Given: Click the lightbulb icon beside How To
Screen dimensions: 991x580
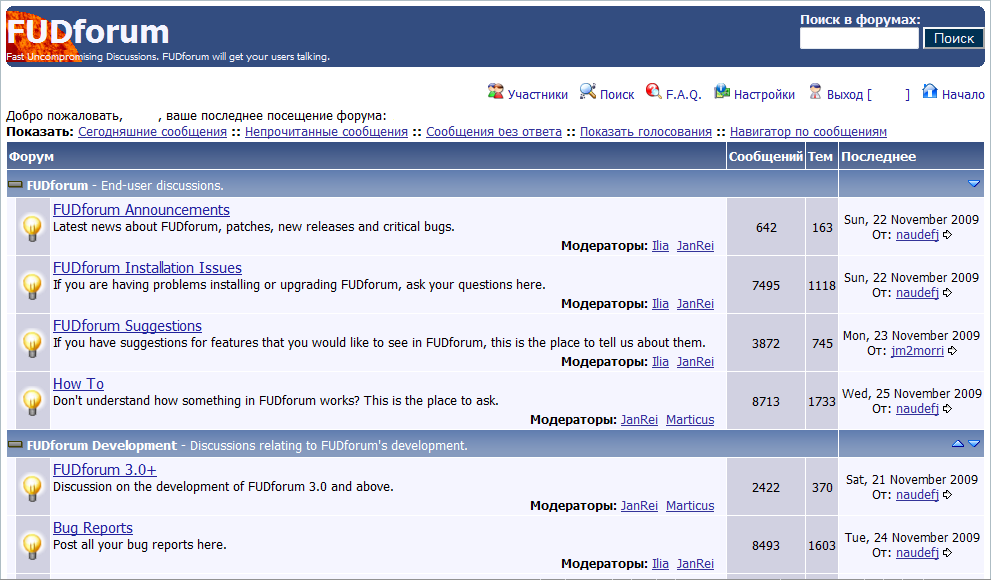Looking at the screenshot, I should click(x=33, y=401).
